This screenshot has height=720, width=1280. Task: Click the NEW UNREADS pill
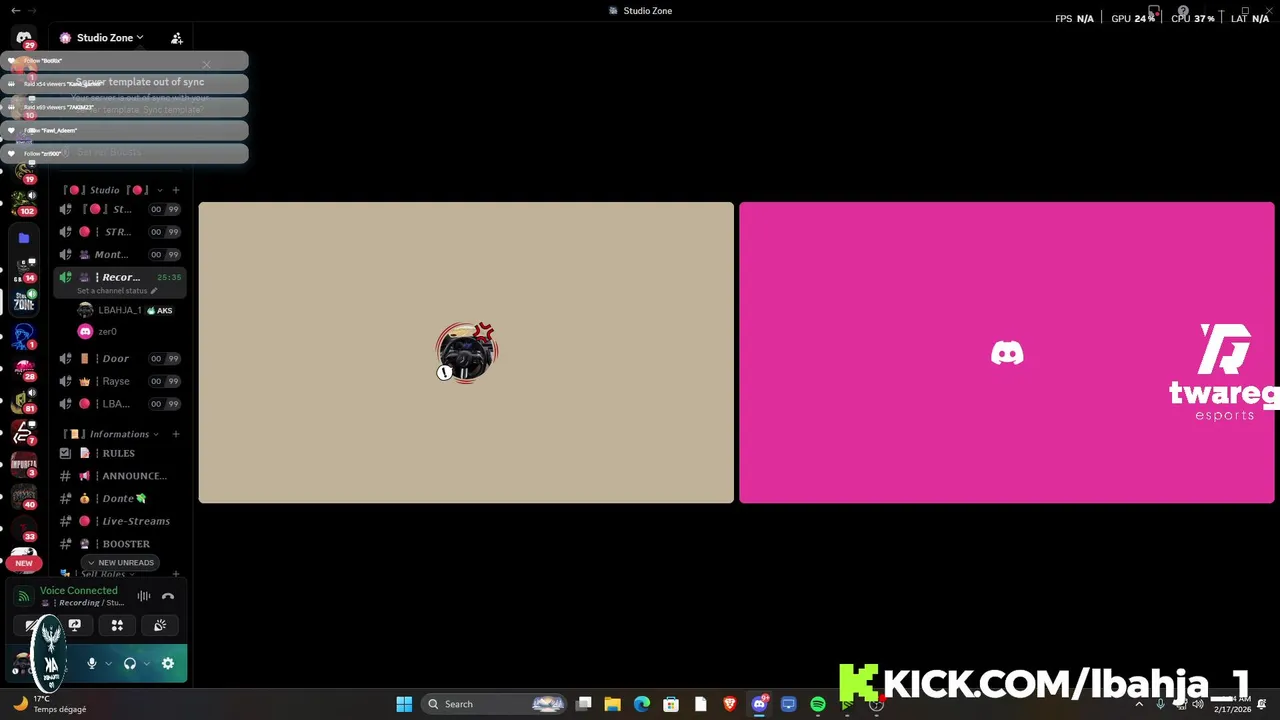[120, 563]
